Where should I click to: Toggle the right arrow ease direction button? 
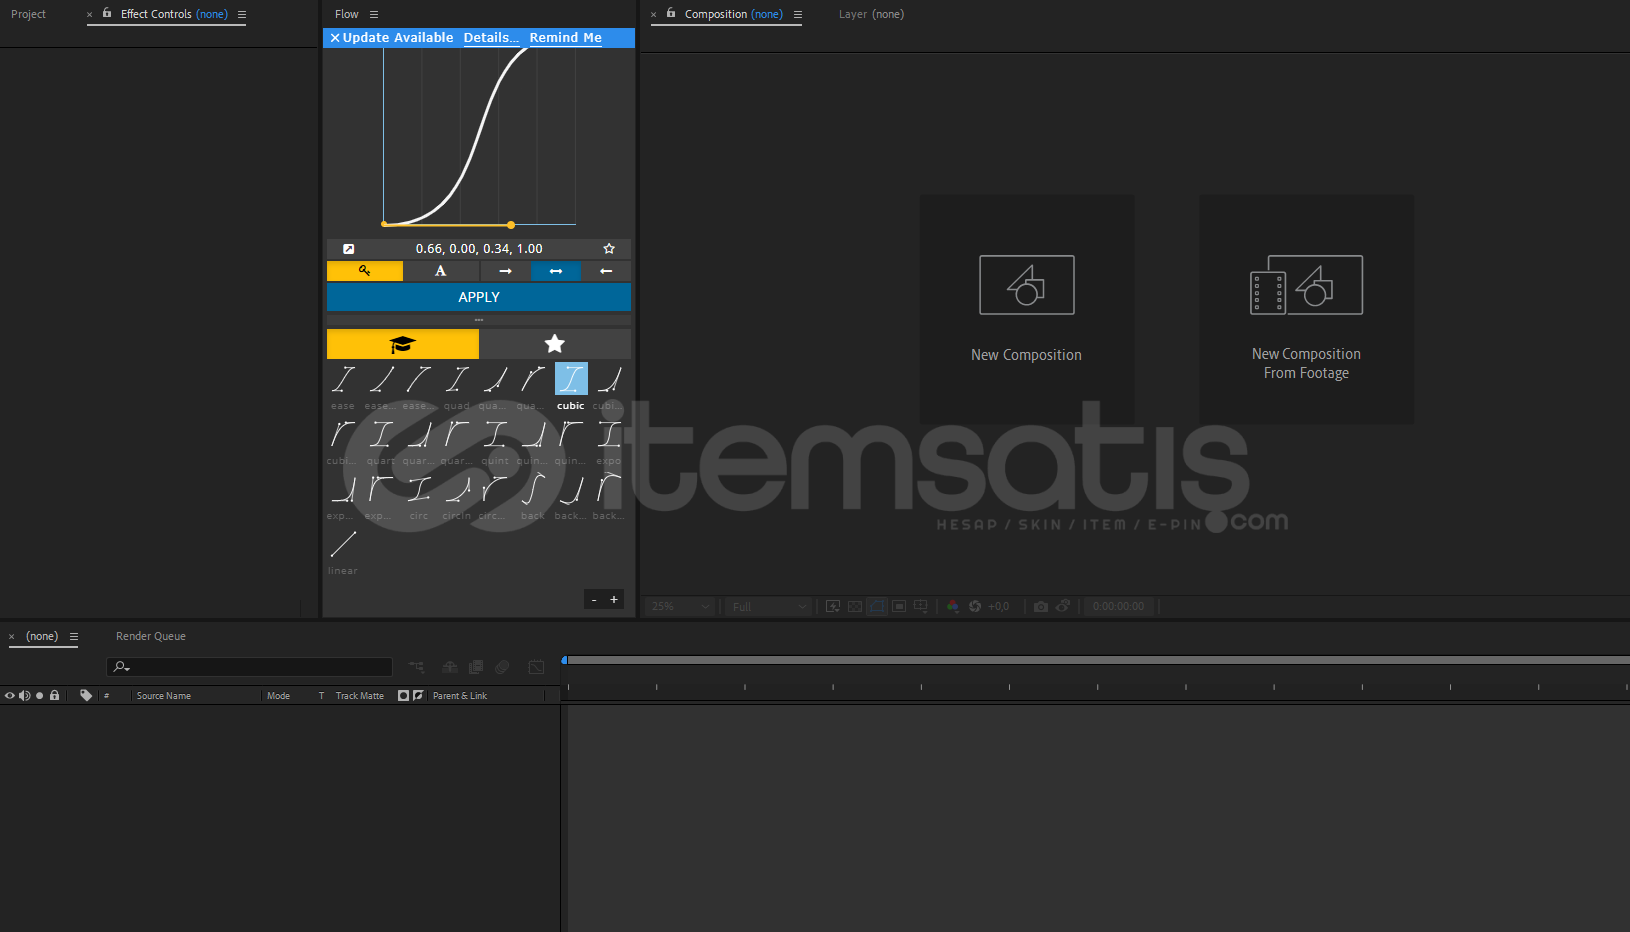tap(505, 271)
